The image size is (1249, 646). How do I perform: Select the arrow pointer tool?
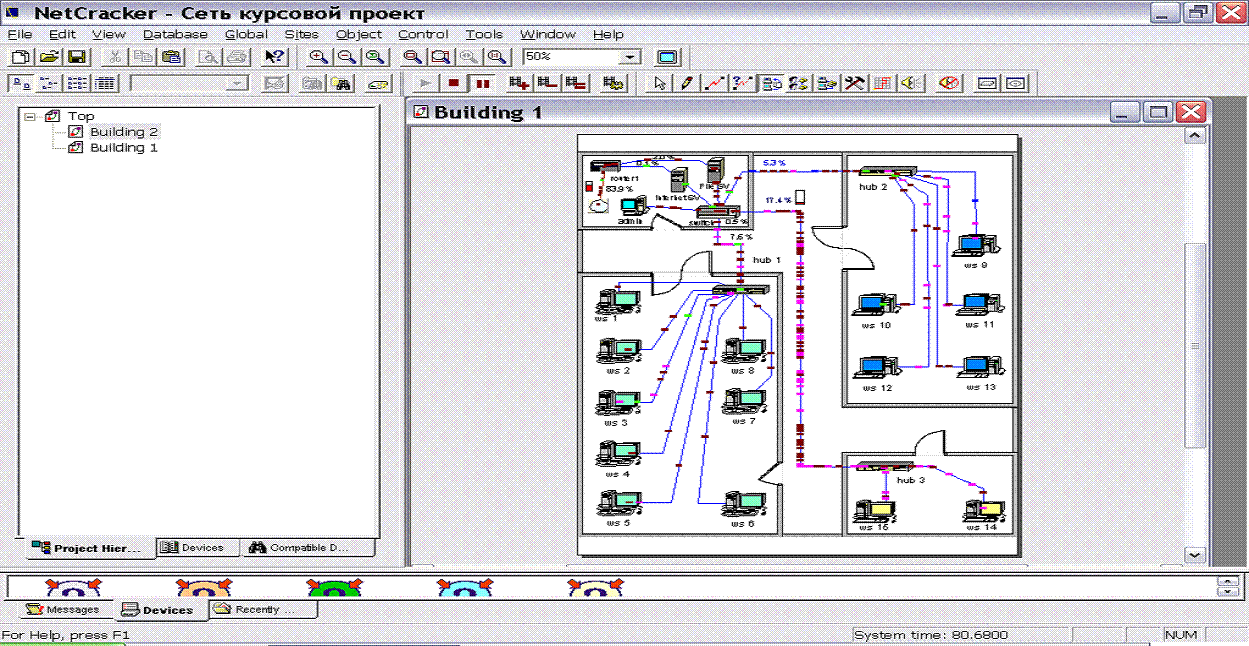click(x=659, y=84)
